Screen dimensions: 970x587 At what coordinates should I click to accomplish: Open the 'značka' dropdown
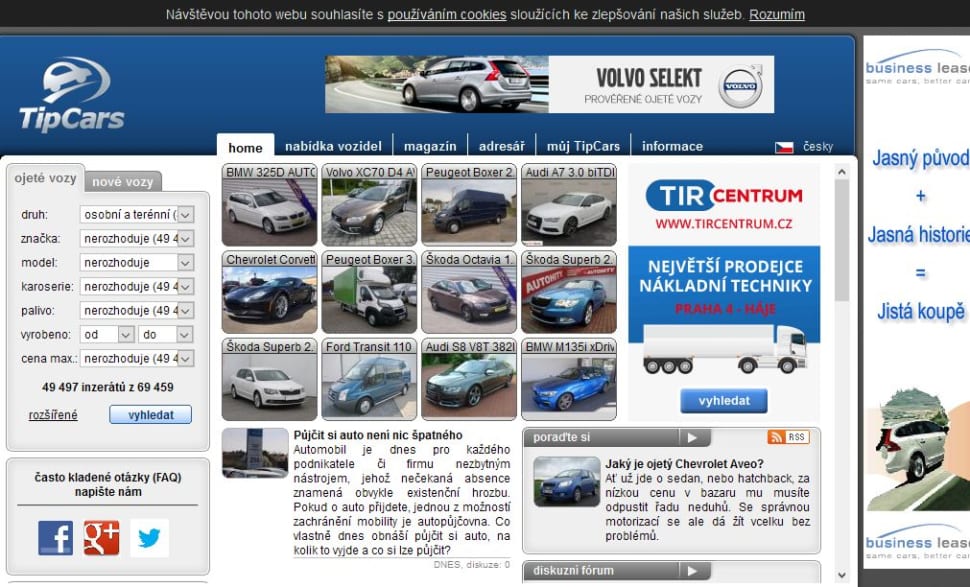point(137,238)
